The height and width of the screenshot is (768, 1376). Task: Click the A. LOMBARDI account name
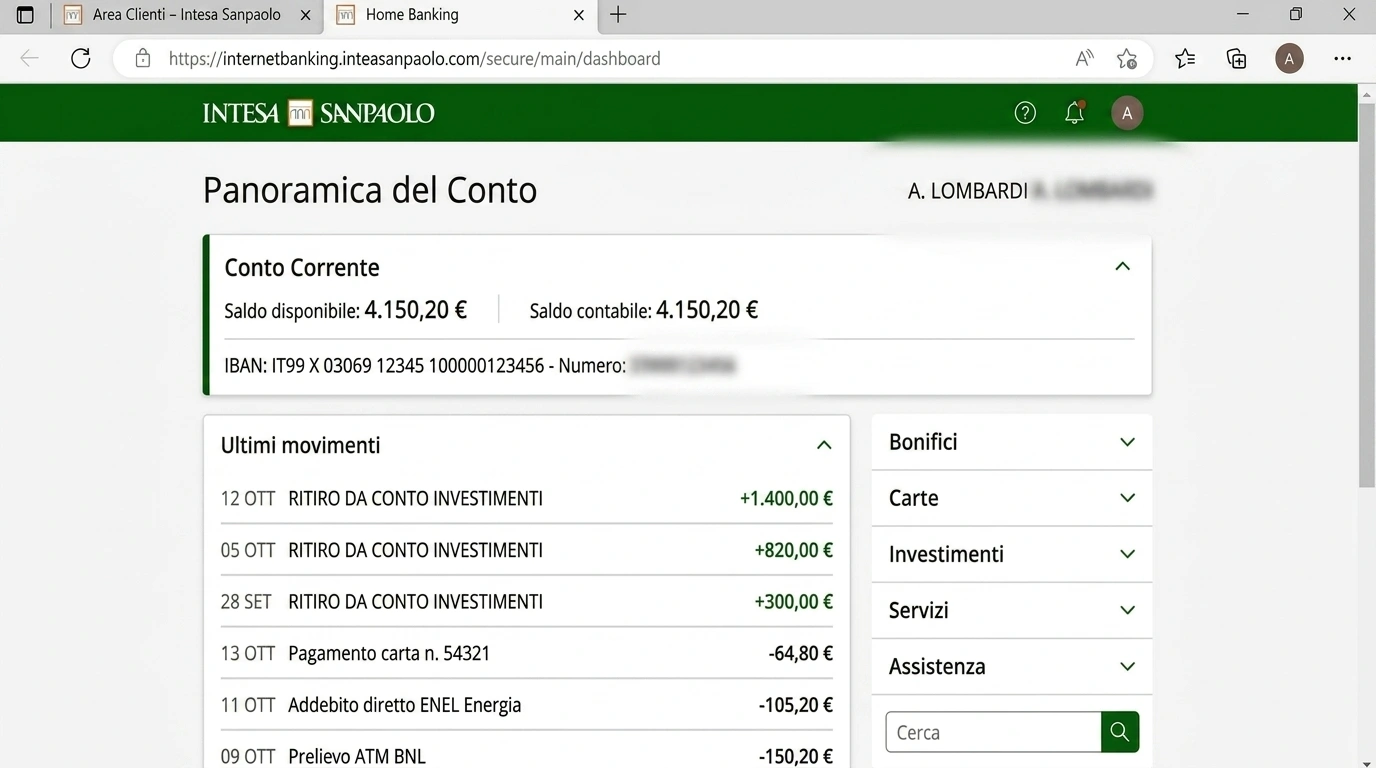968,191
